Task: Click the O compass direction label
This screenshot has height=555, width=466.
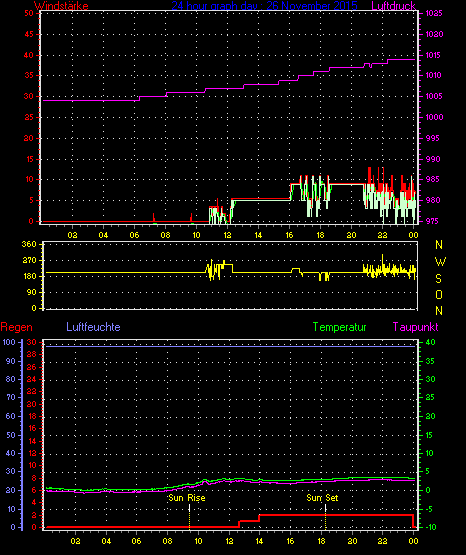Action: tap(439, 295)
